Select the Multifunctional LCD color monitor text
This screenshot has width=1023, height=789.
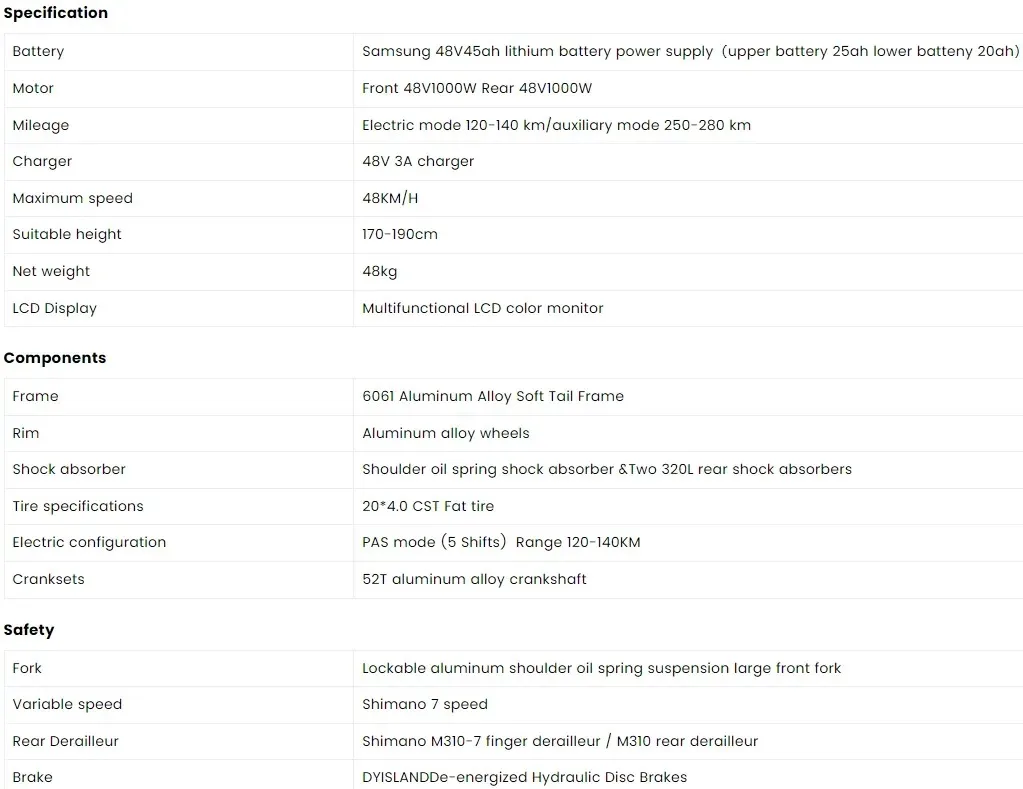(x=483, y=308)
